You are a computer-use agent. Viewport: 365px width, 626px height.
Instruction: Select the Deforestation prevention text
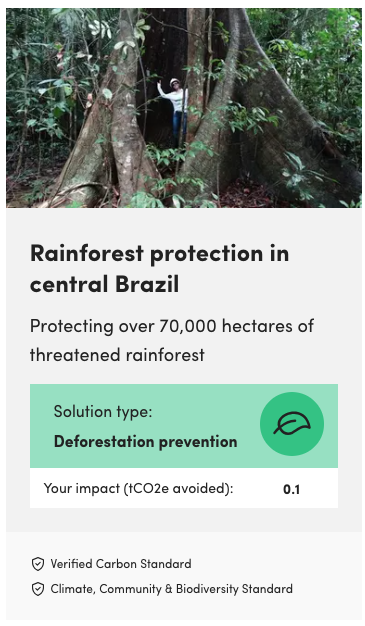point(145,442)
